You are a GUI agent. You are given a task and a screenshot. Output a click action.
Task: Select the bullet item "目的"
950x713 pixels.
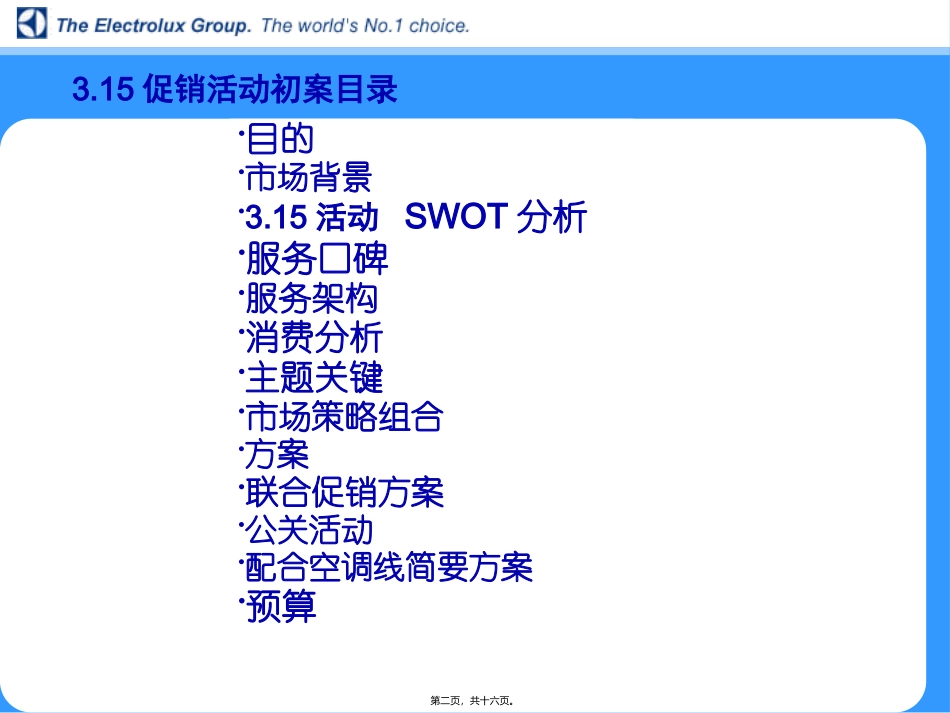point(279,138)
